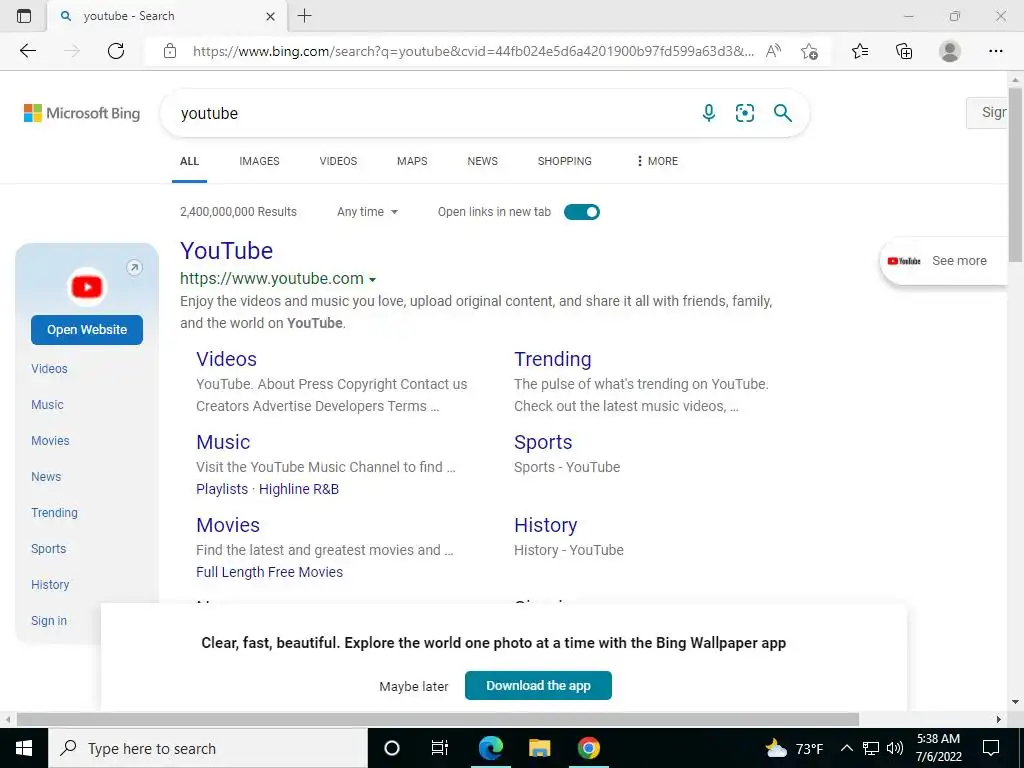The height and width of the screenshot is (768, 1024).
Task: Click the browser Back arrow
Action: 27,51
